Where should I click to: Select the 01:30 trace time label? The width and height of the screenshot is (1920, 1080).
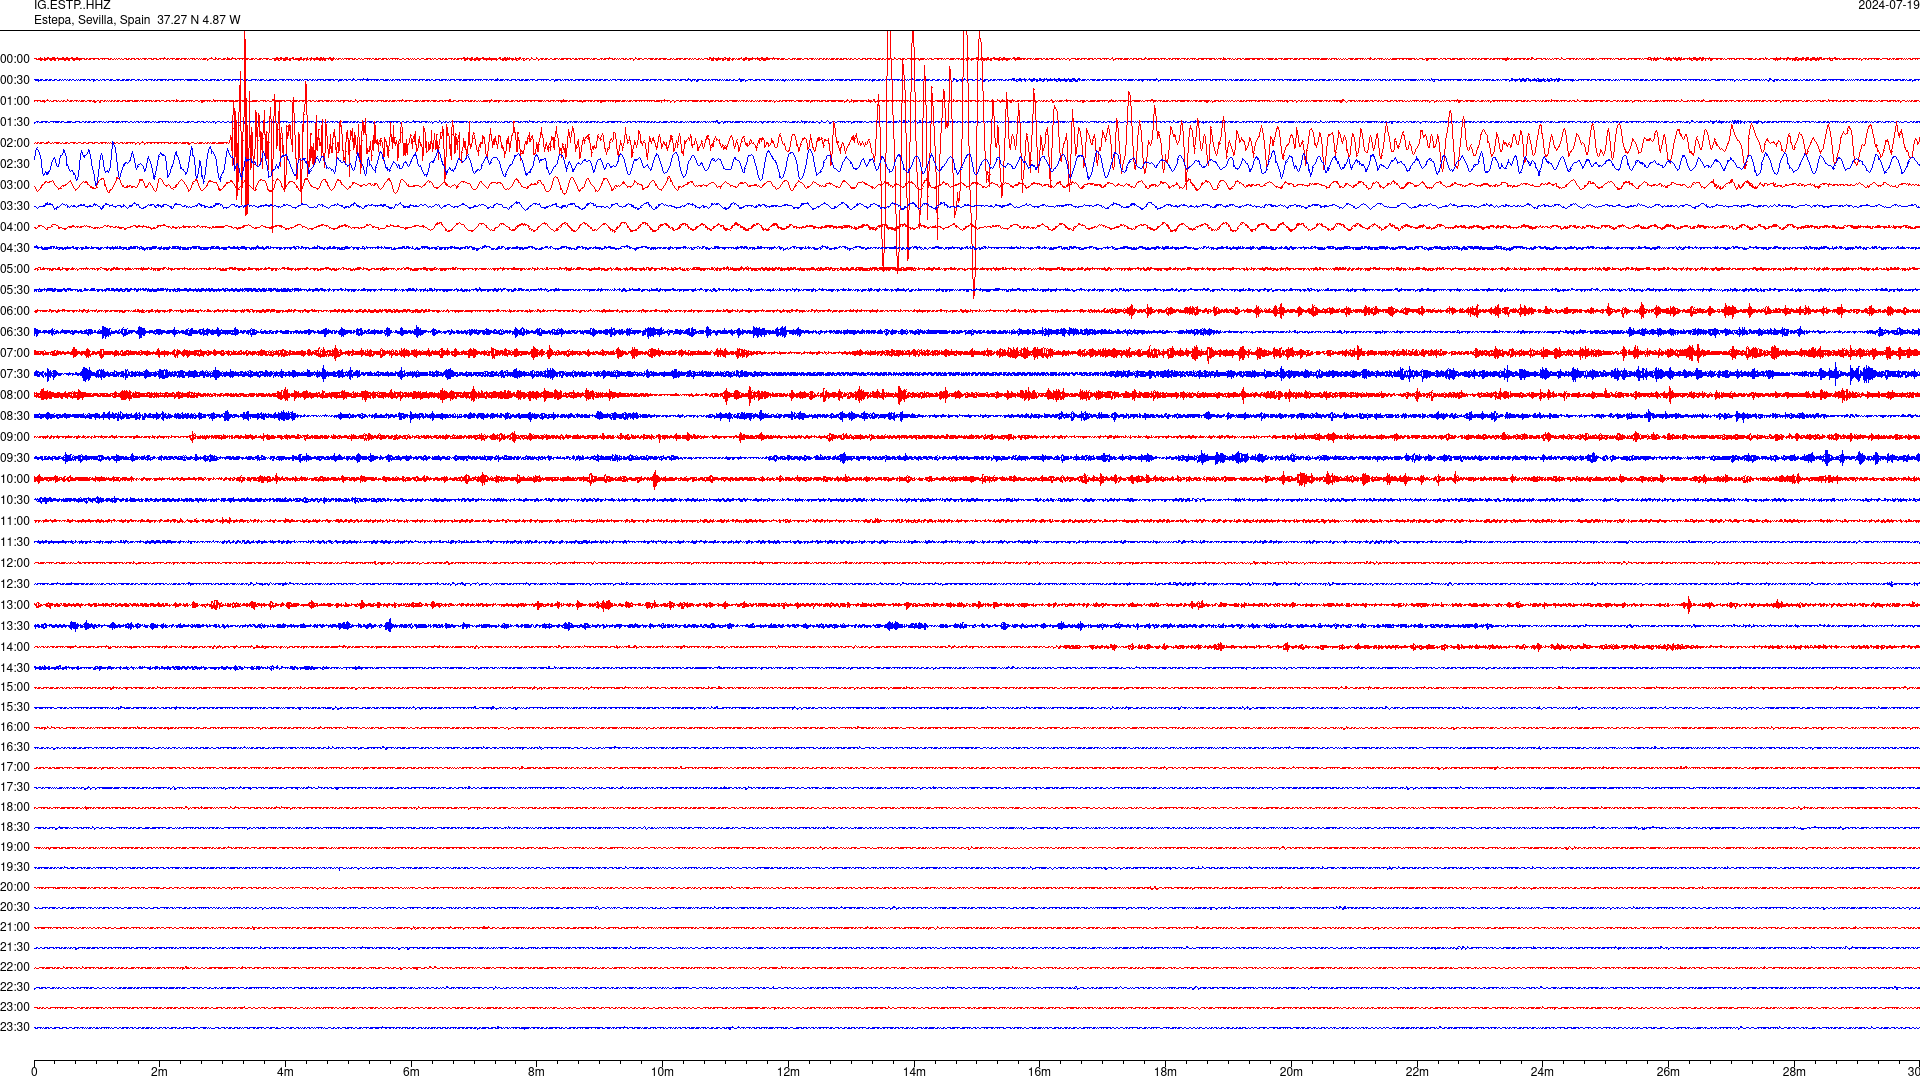(x=15, y=122)
